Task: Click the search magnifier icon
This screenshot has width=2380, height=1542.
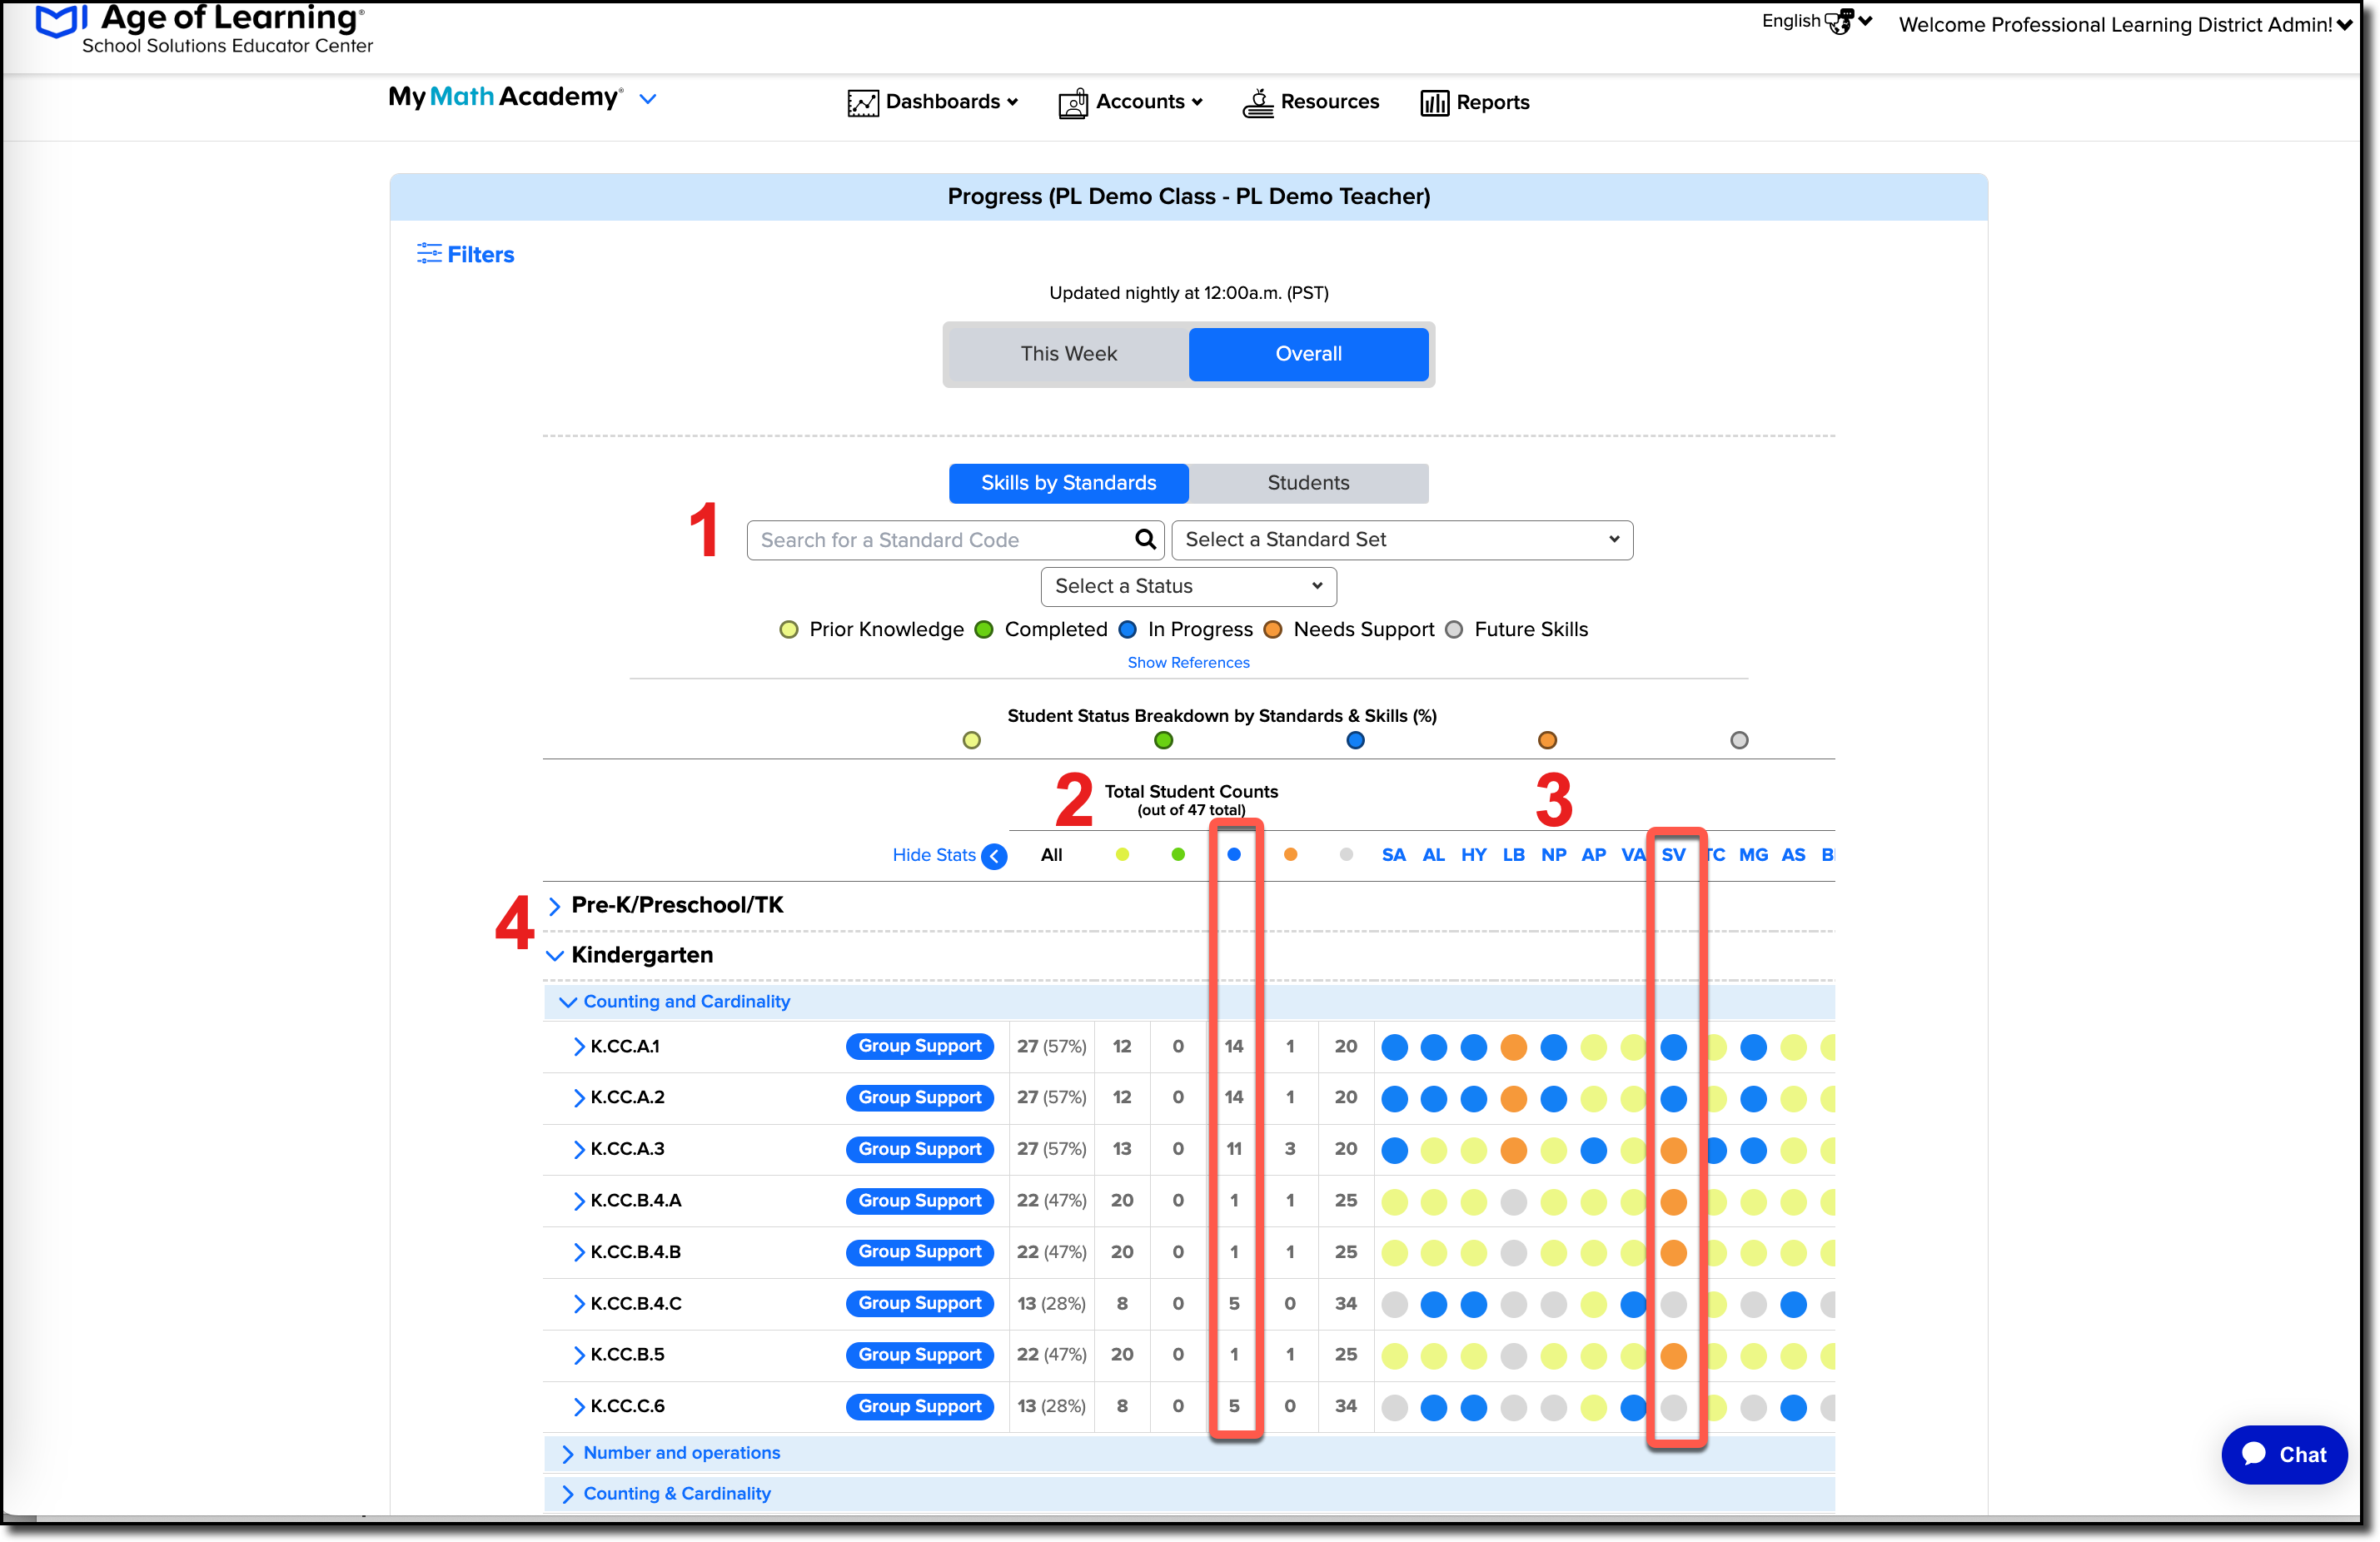Action: [x=1146, y=540]
